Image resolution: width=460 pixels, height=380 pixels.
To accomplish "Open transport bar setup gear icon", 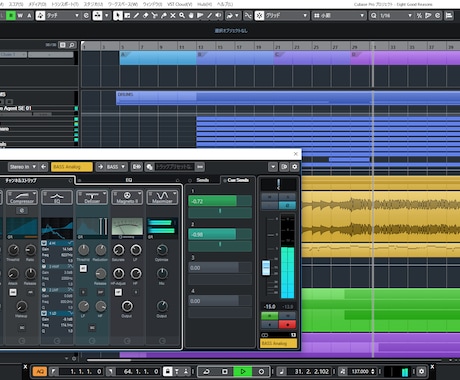I will pyautogui.click(x=421, y=371).
